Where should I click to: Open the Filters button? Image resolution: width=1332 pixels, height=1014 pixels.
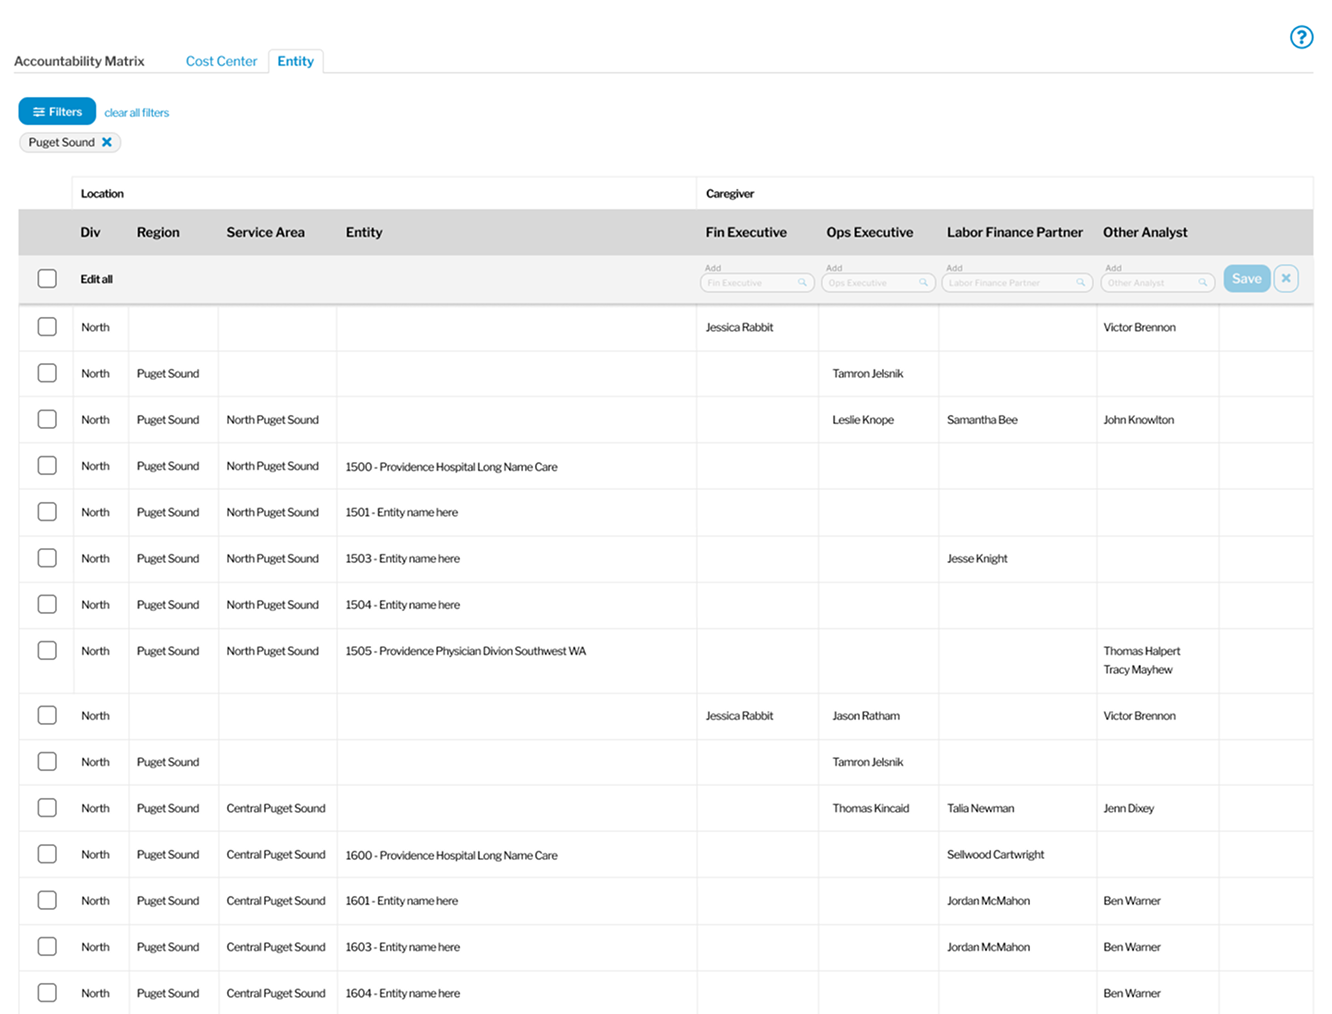click(x=57, y=112)
